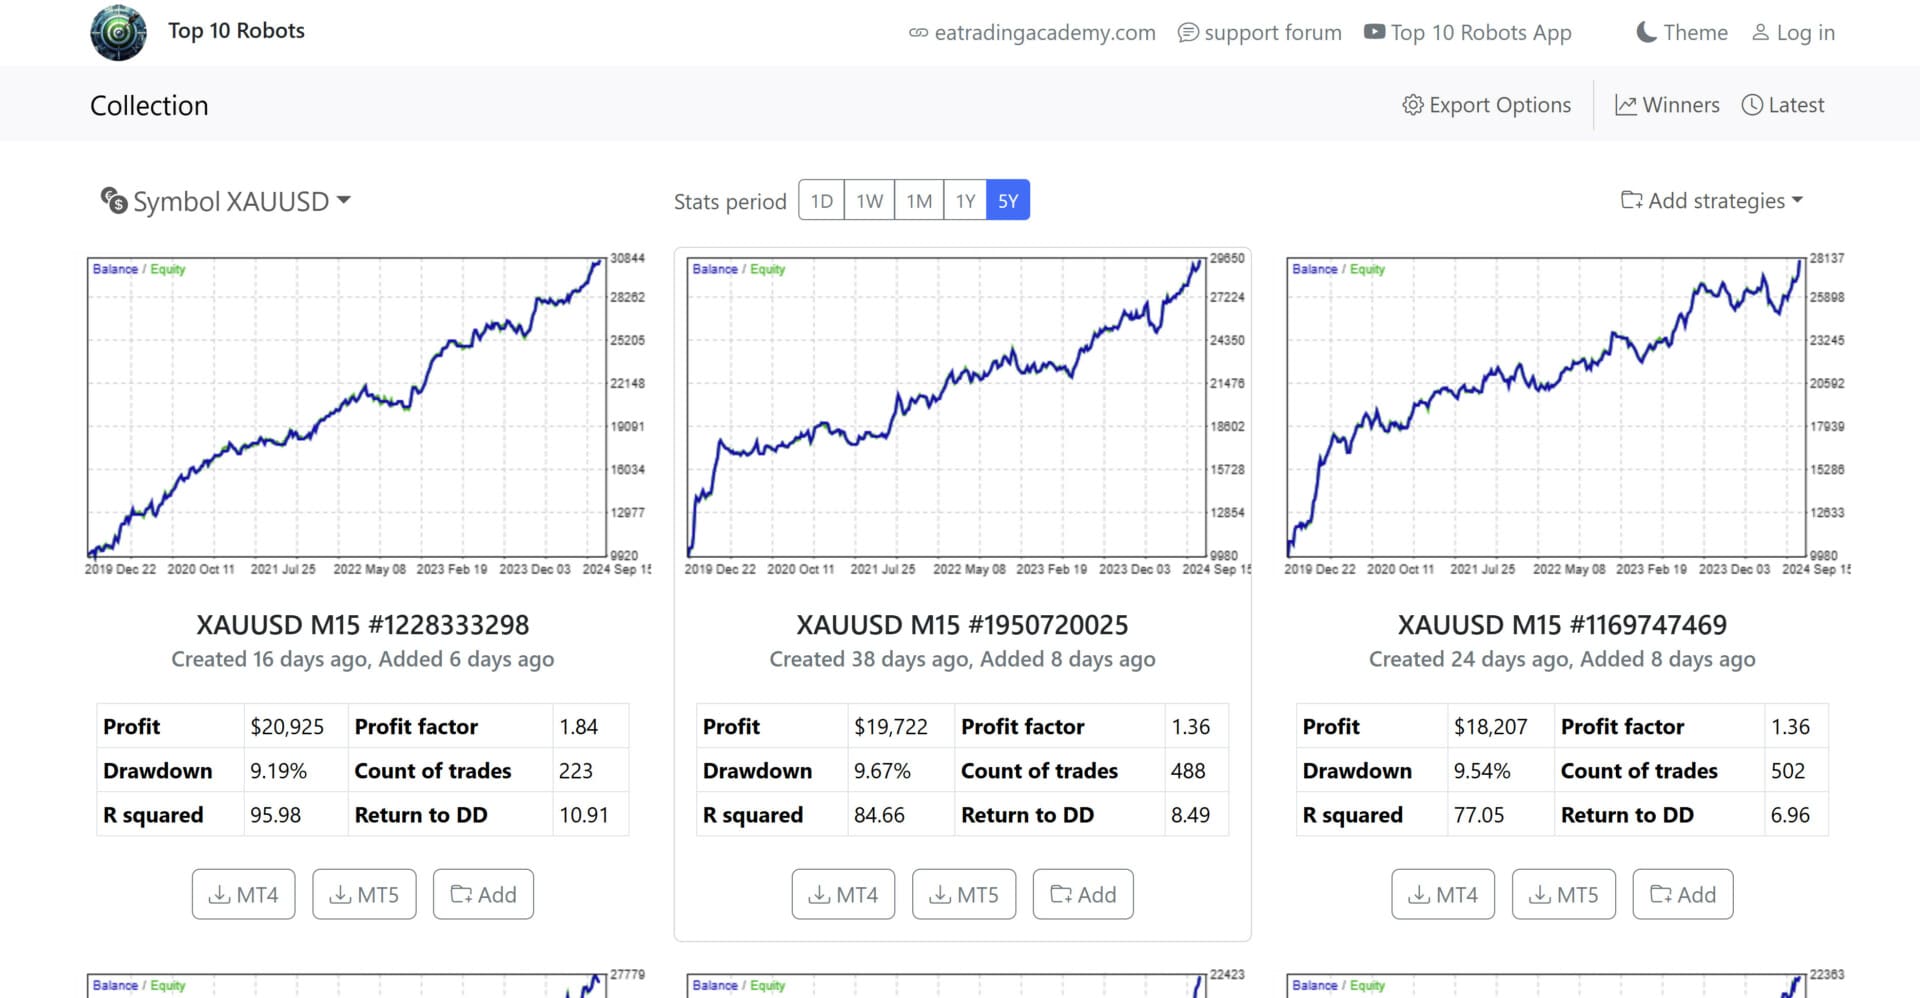Image resolution: width=1920 pixels, height=998 pixels.
Task: Open equity chart for strategy #1950720025
Action: click(967, 415)
